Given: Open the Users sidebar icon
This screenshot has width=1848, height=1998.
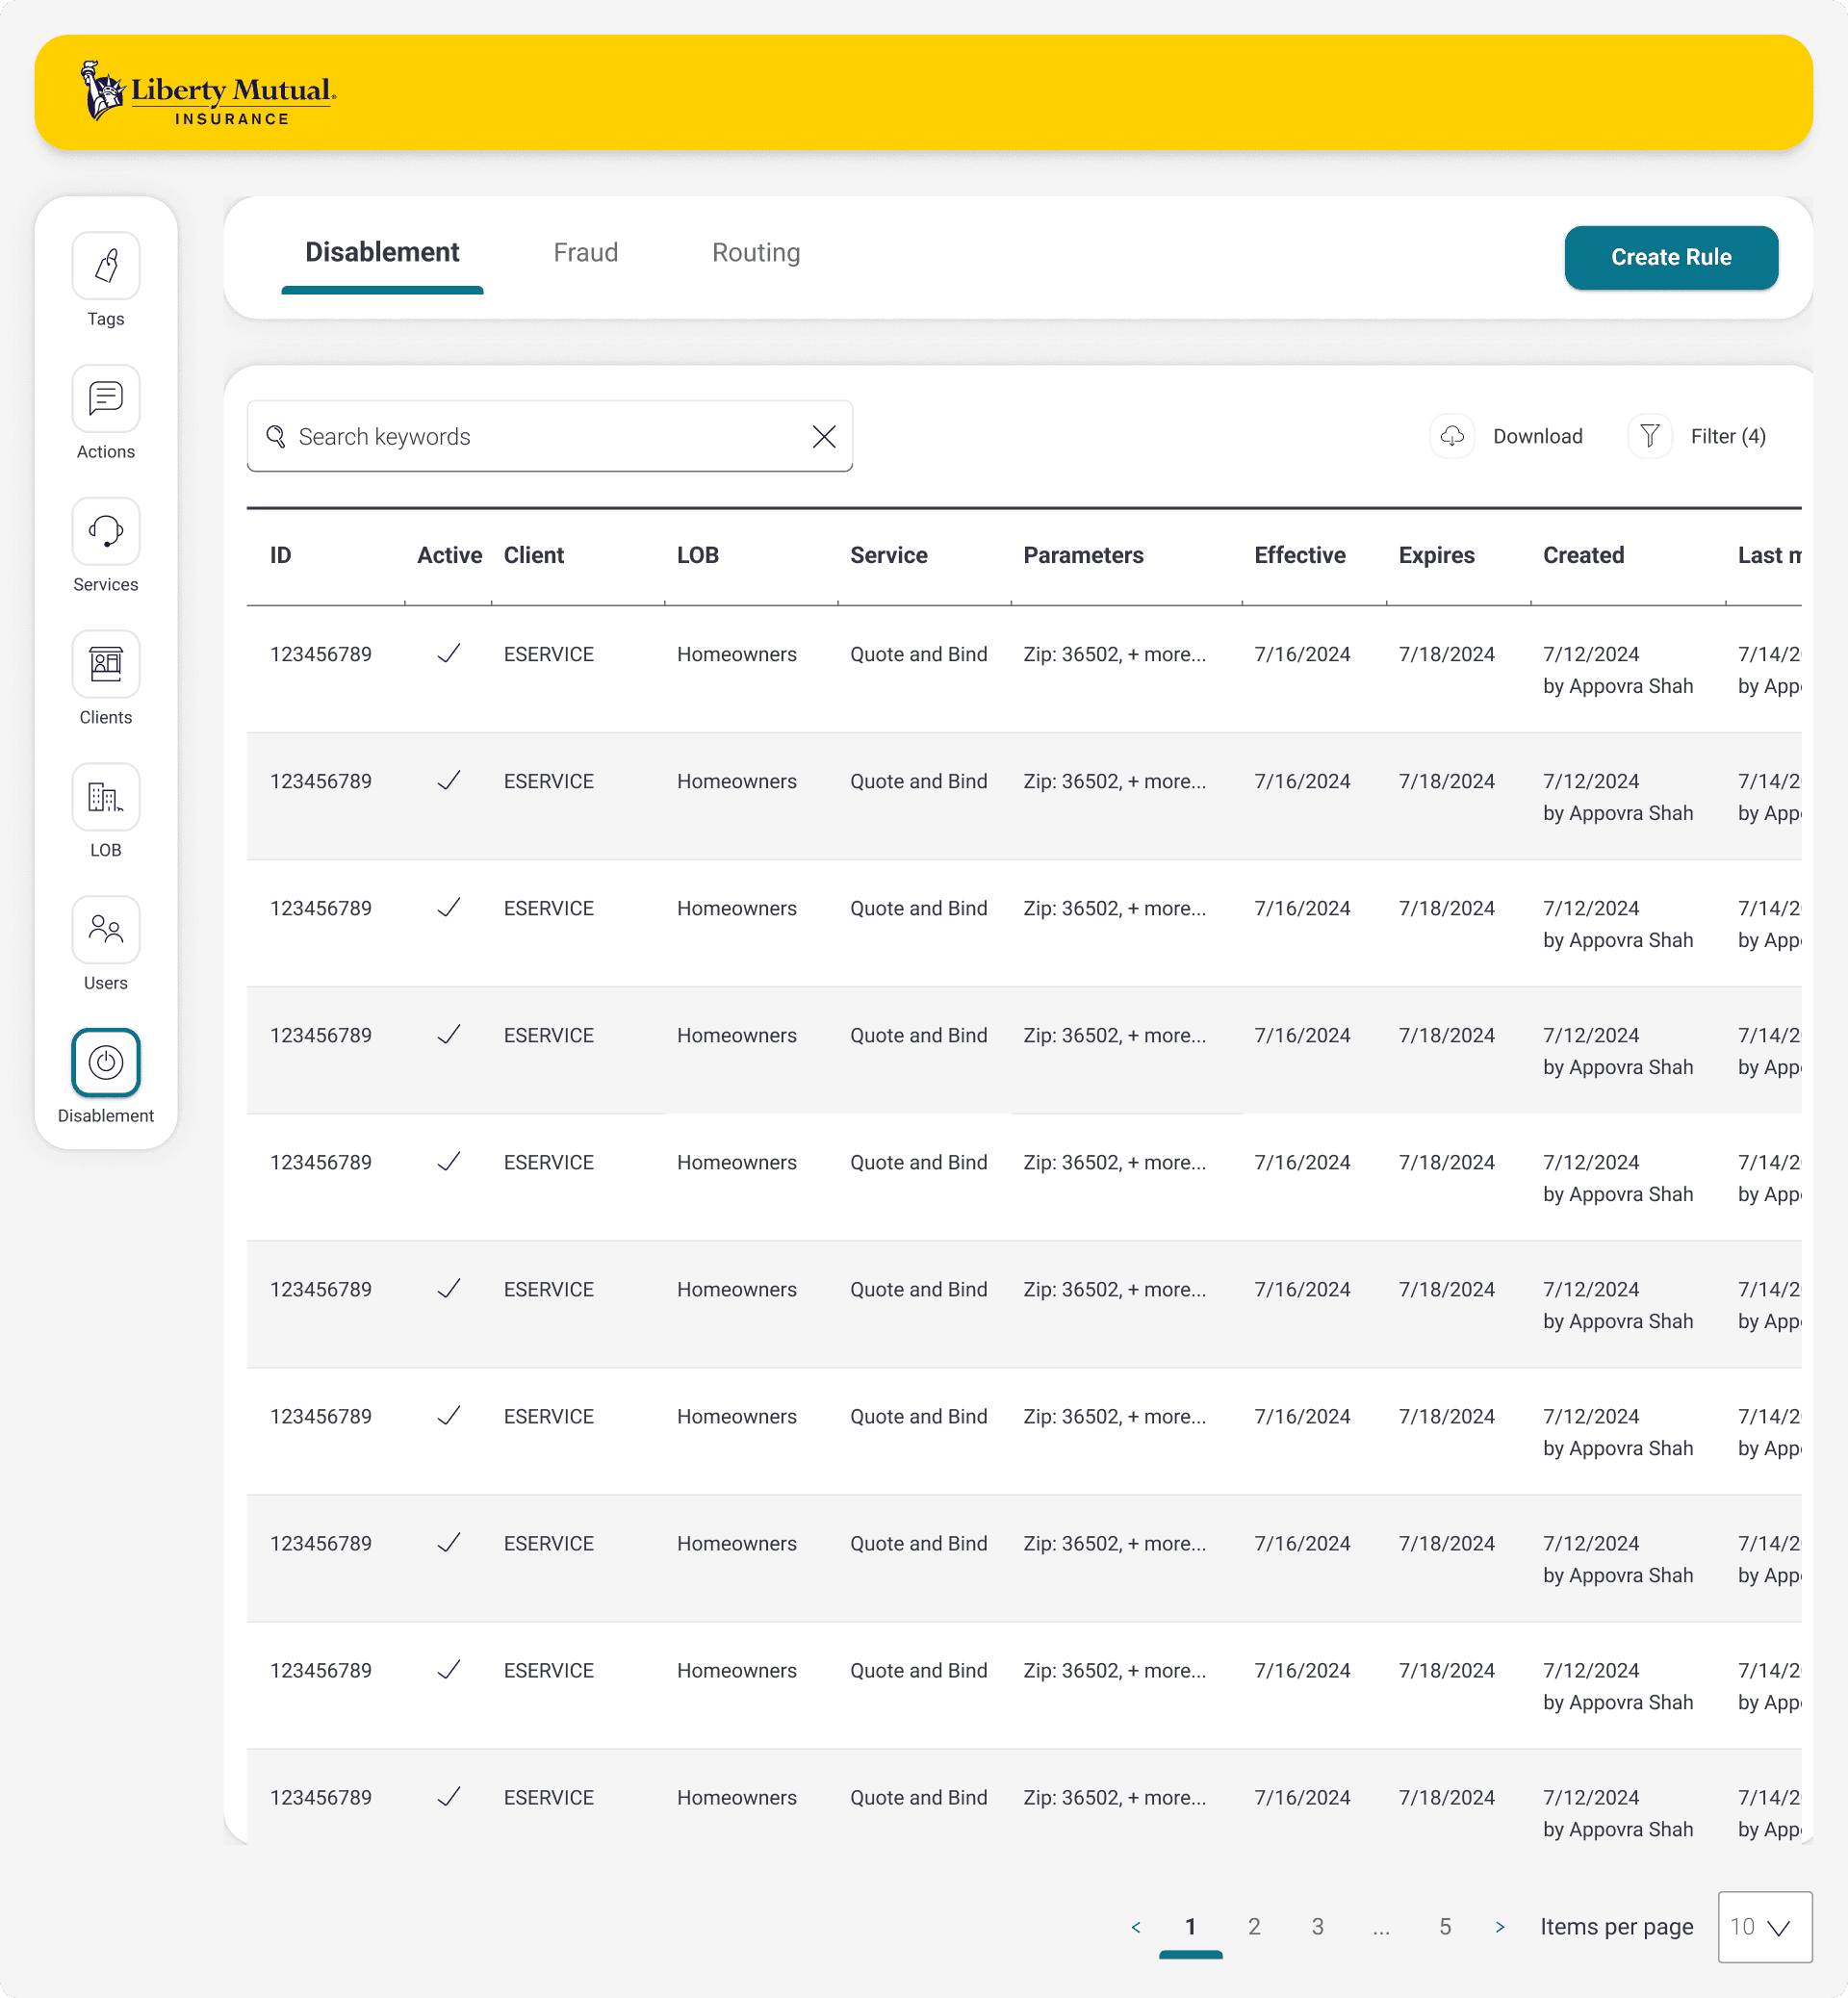Looking at the screenshot, I should click(x=106, y=931).
